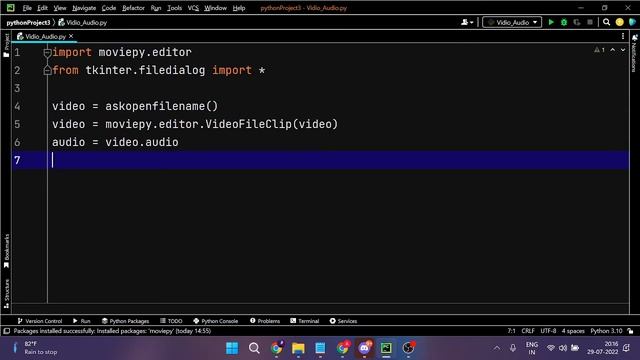Collapse the fold marker on line 2
Screen dimensions: 640x360
click(47, 70)
